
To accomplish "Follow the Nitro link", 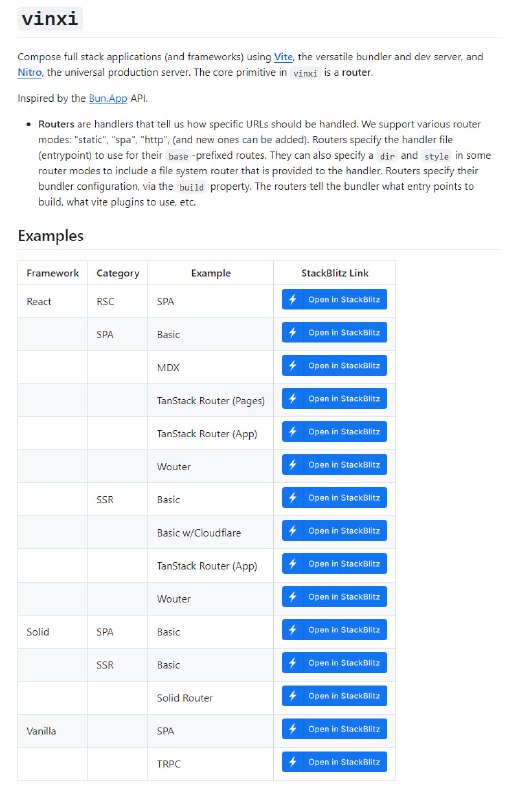I will tap(30, 72).
